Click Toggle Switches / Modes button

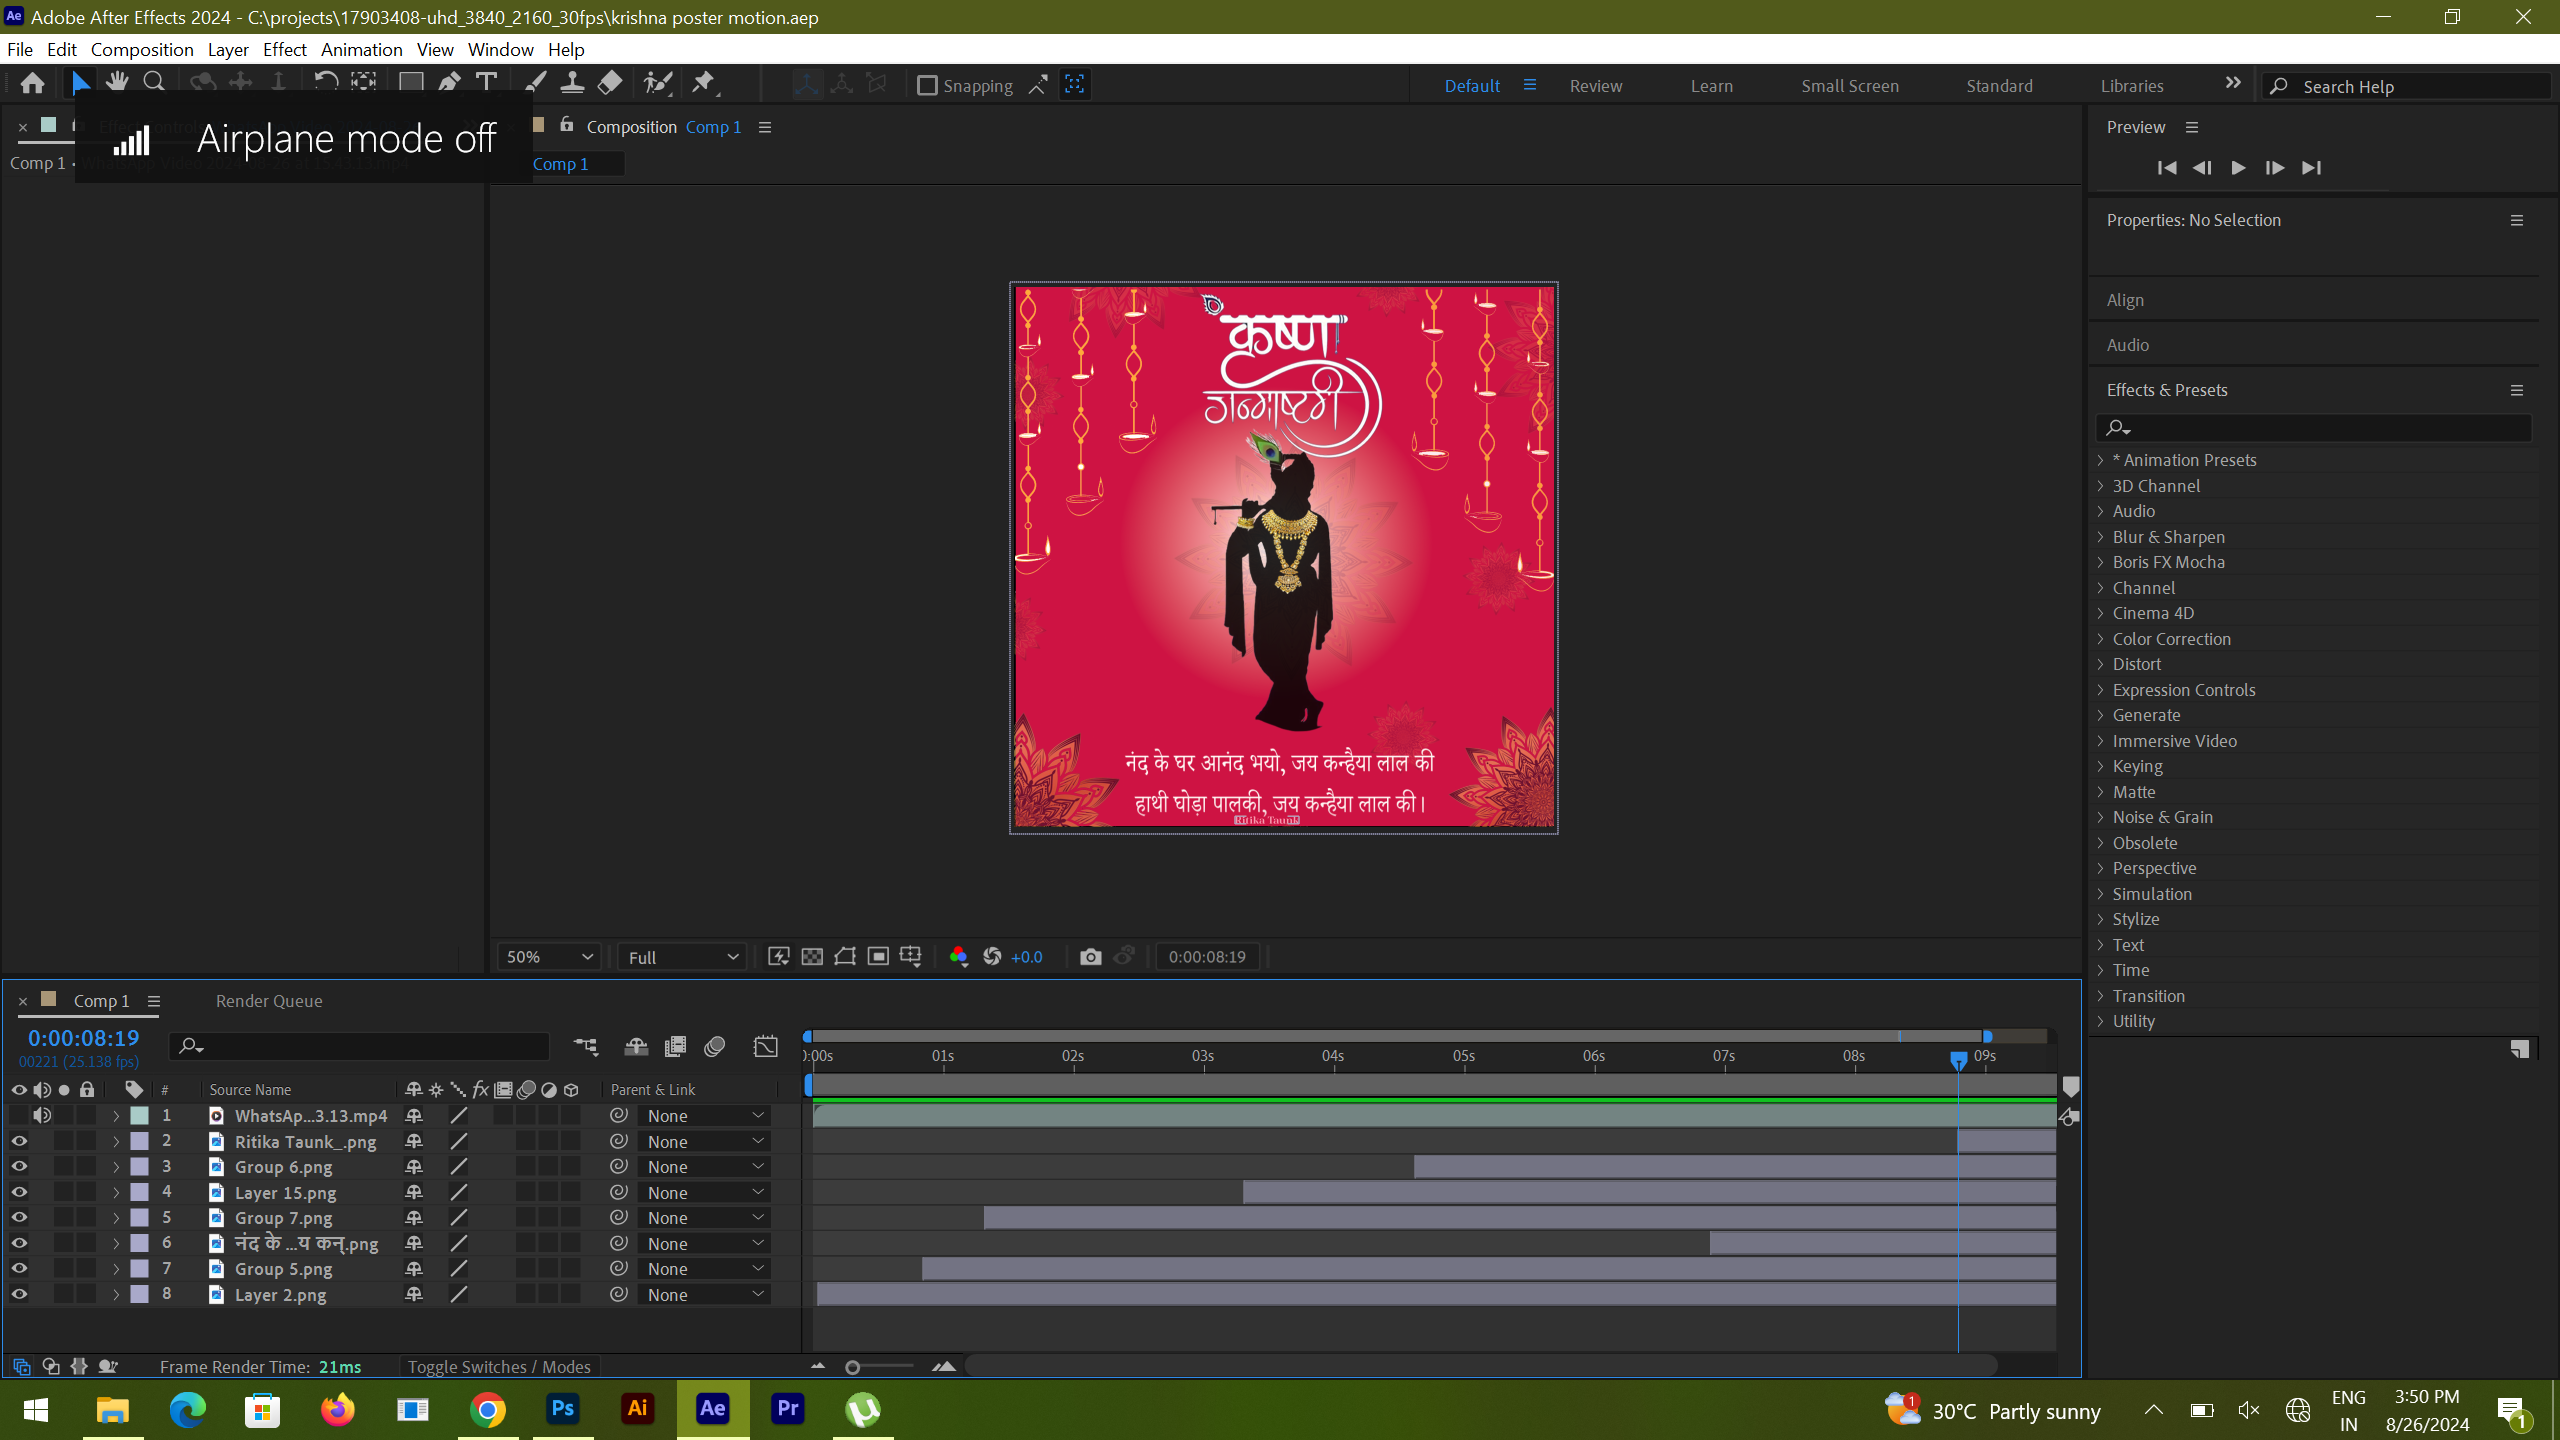click(x=499, y=1367)
